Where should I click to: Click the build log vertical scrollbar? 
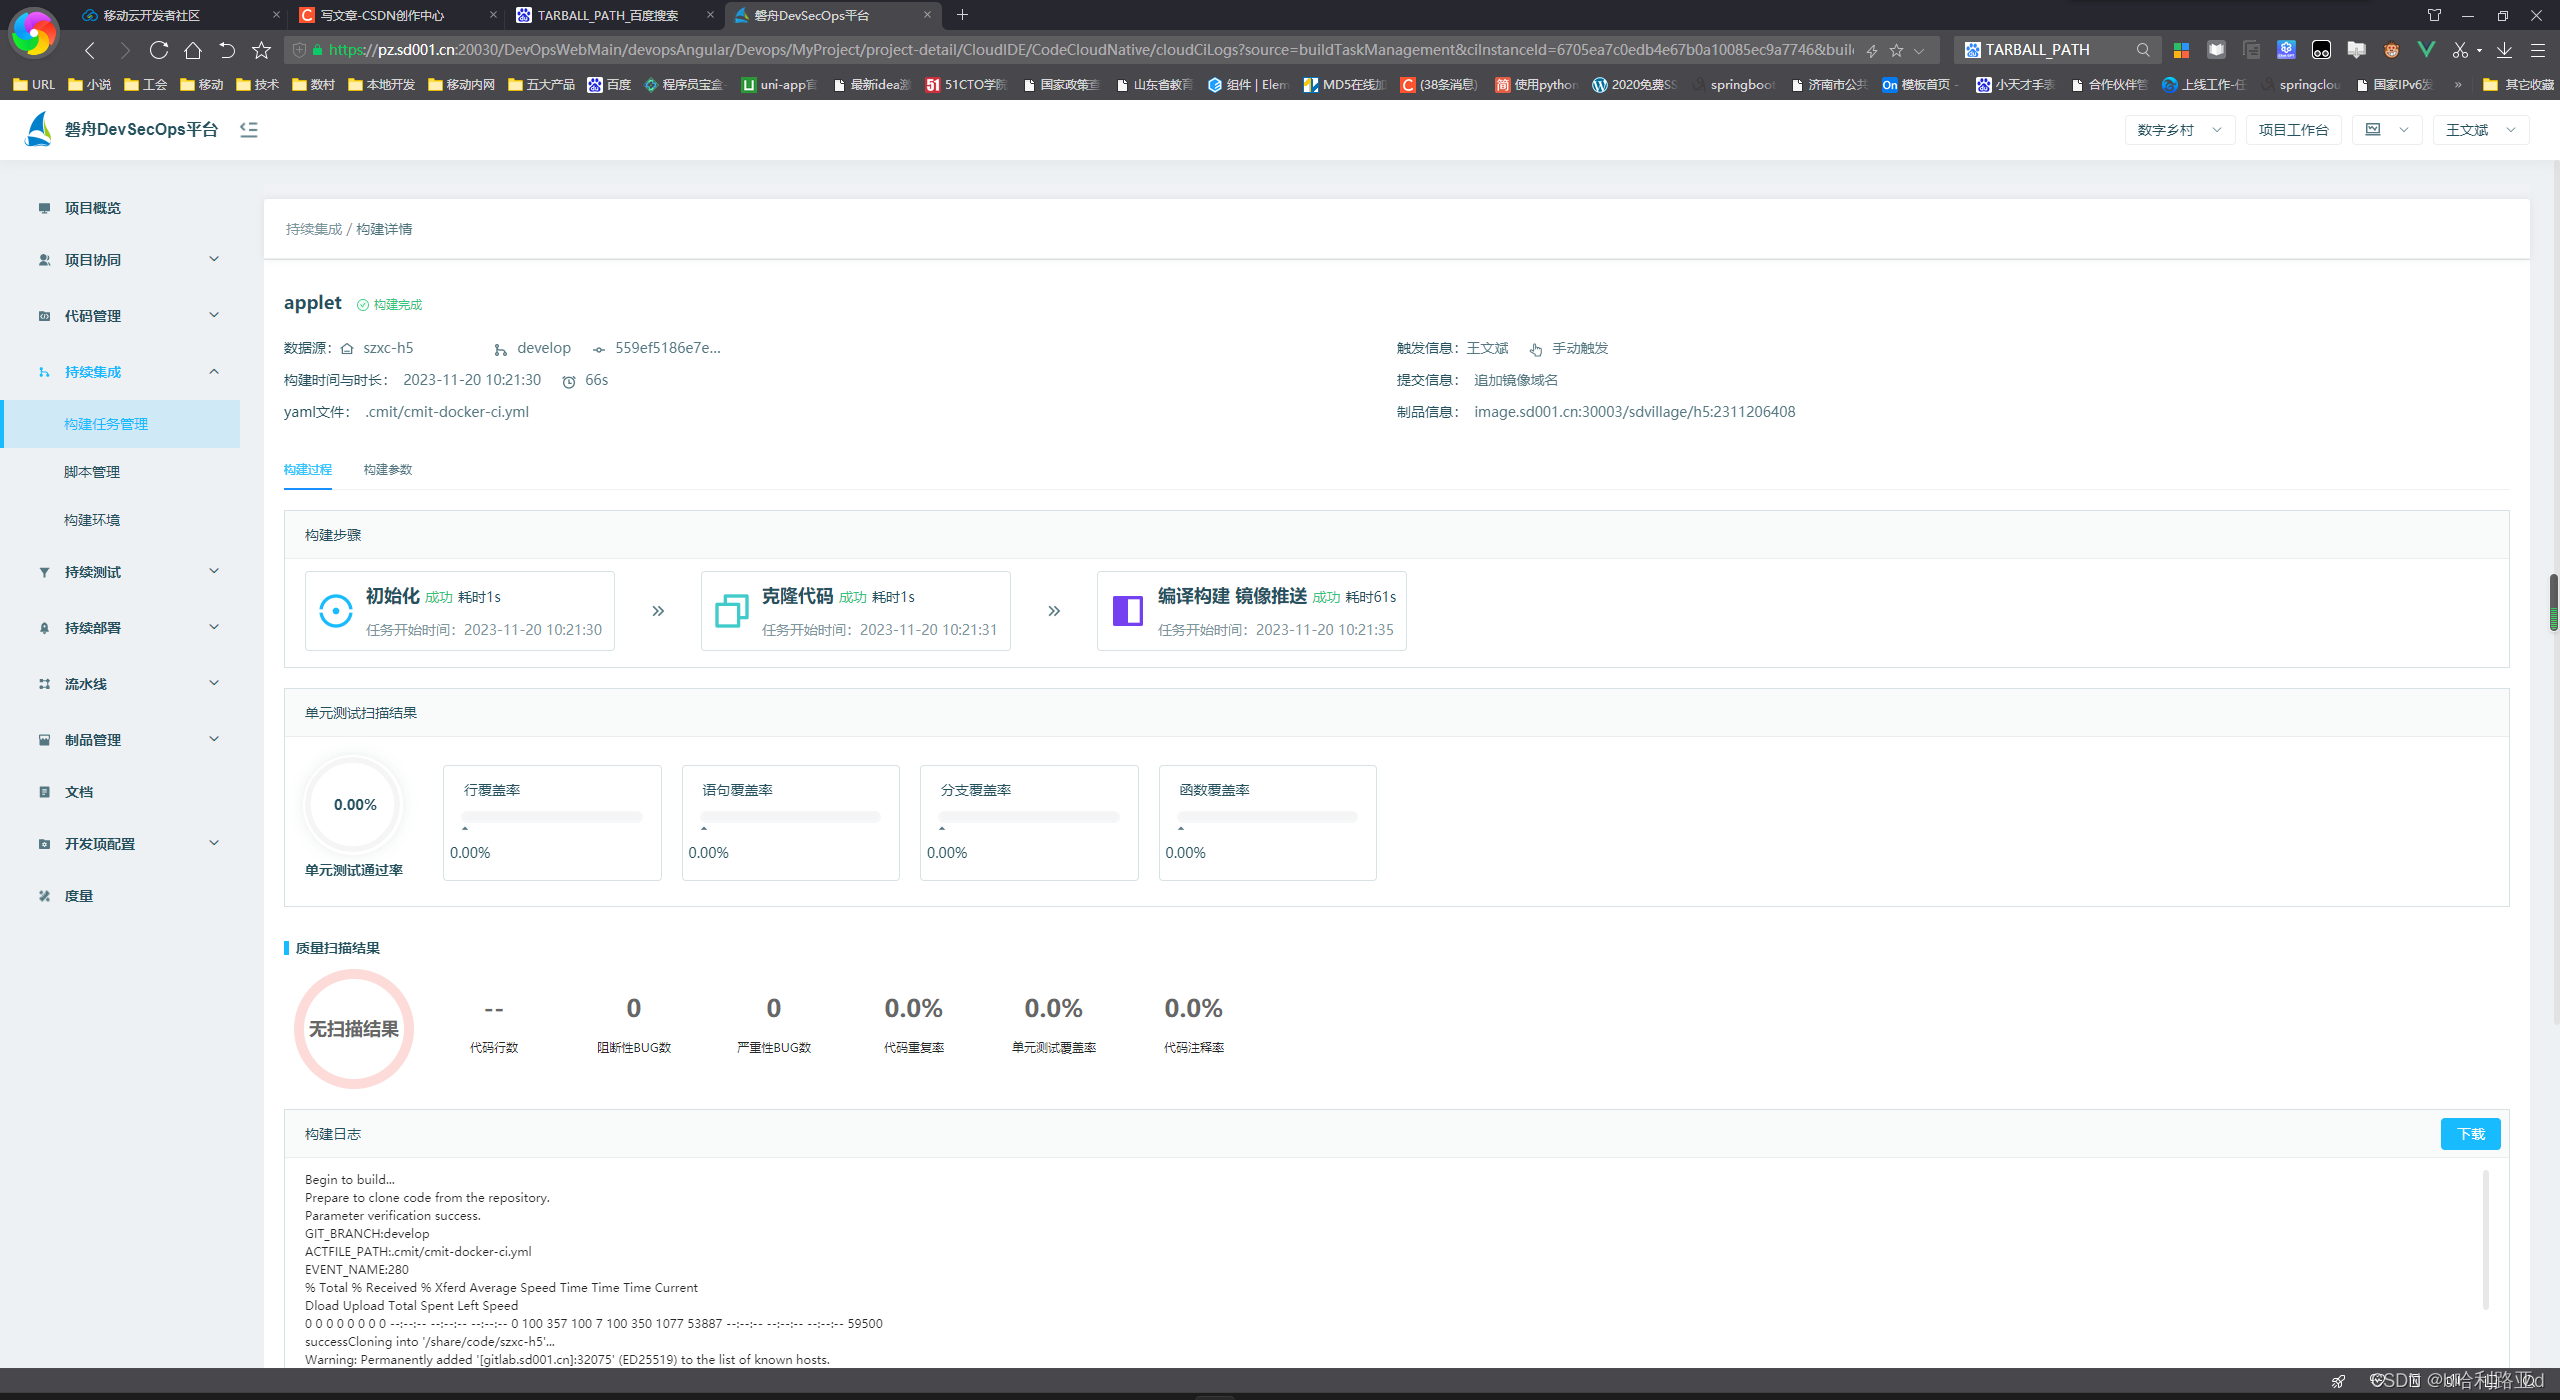click(x=2485, y=1240)
